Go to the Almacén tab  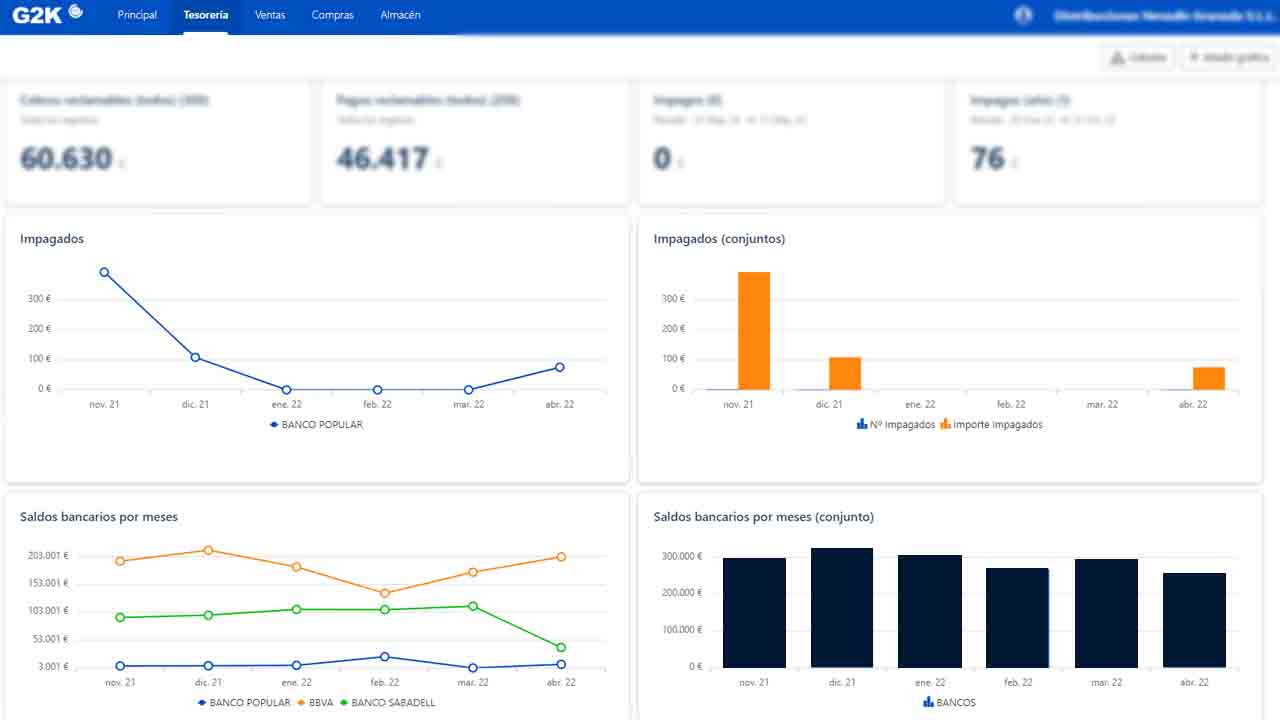click(401, 15)
